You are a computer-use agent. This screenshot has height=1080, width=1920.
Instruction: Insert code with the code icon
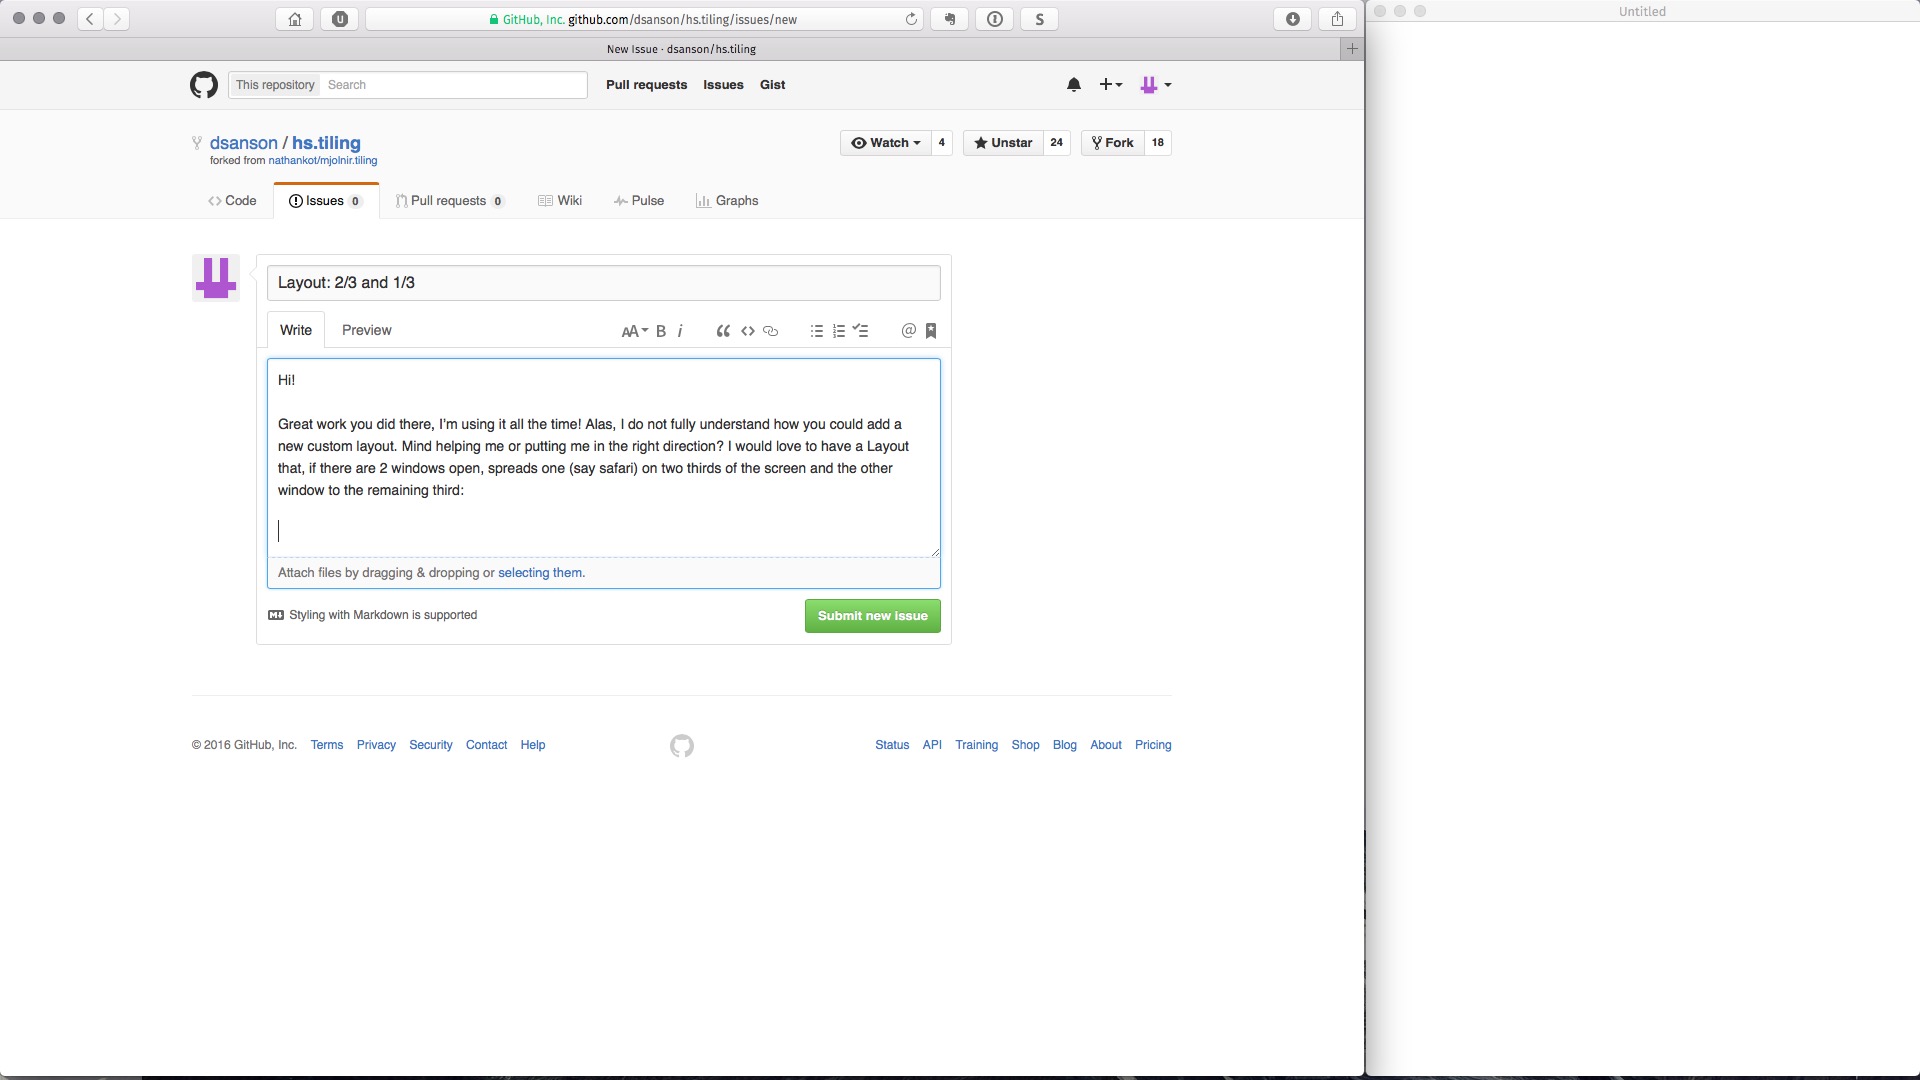click(x=747, y=331)
